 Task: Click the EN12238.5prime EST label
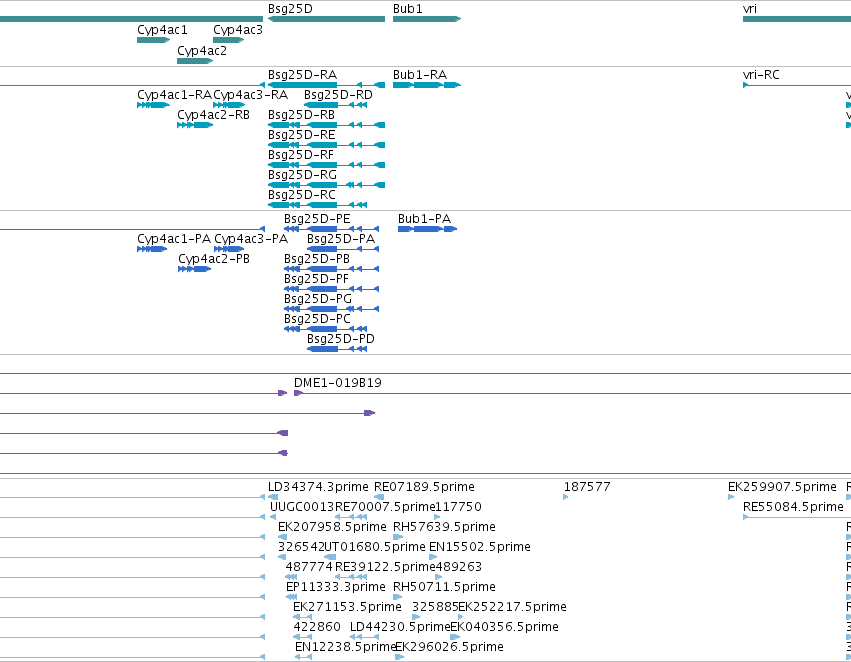pos(345,647)
